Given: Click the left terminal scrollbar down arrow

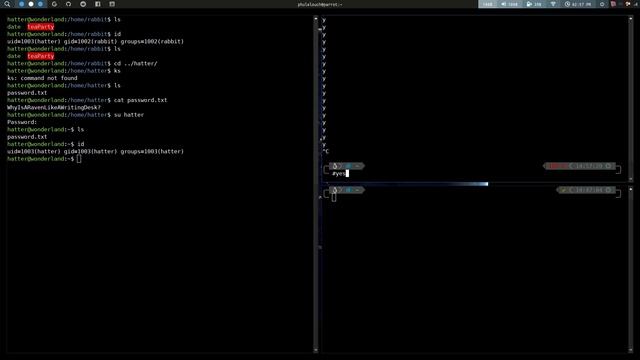Looking at the screenshot, I should click(316, 350).
